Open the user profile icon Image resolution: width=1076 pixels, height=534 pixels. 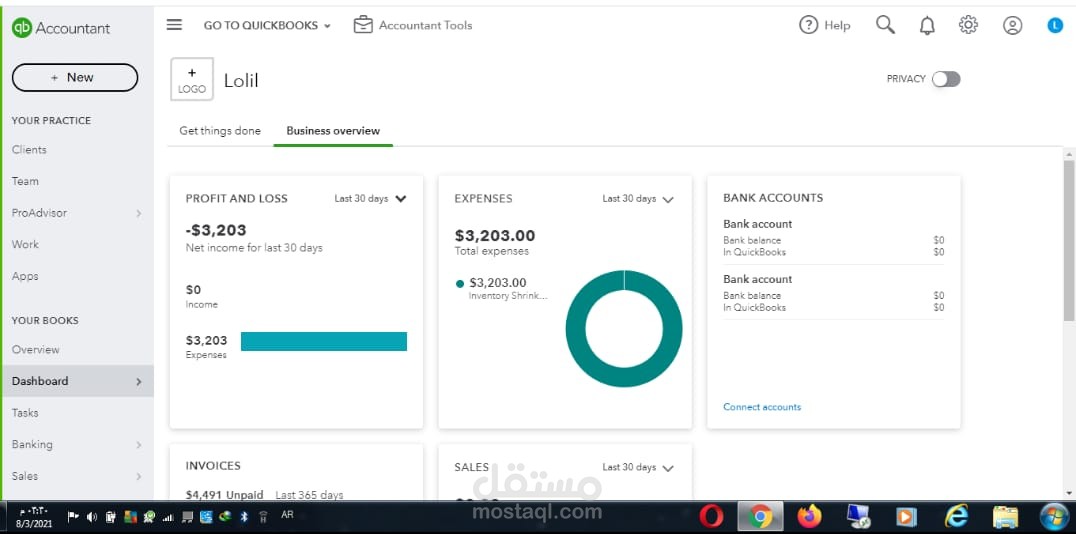click(x=1012, y=25)
